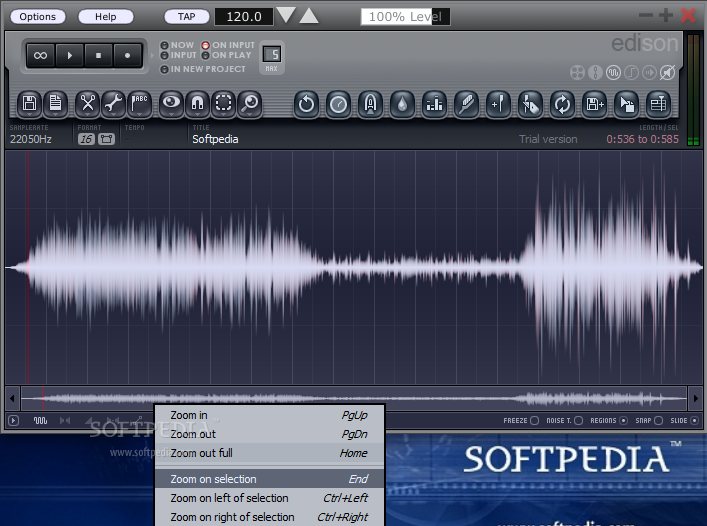Click the 16 bit format button

coord(86,139)
